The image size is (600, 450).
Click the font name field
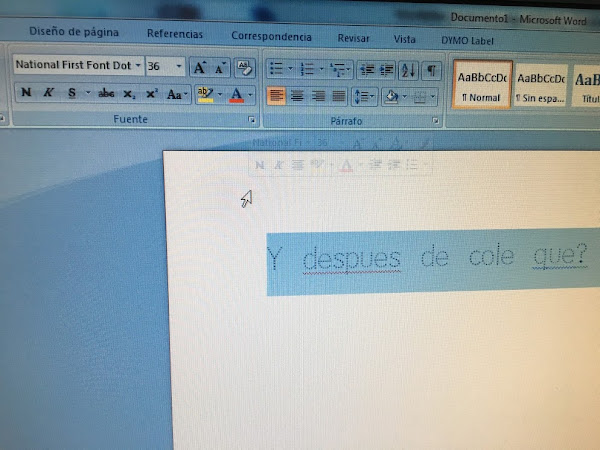tap(73, 65)
